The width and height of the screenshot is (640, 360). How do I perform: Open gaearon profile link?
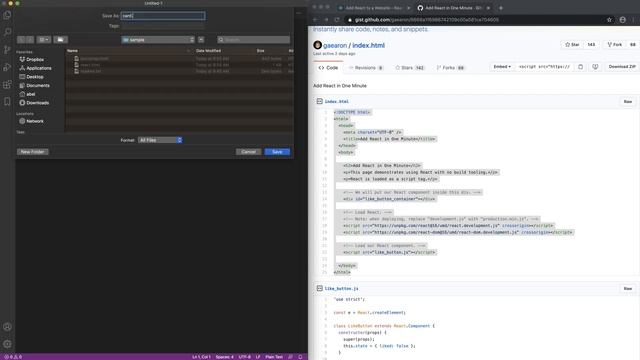[x=335, y=45]
